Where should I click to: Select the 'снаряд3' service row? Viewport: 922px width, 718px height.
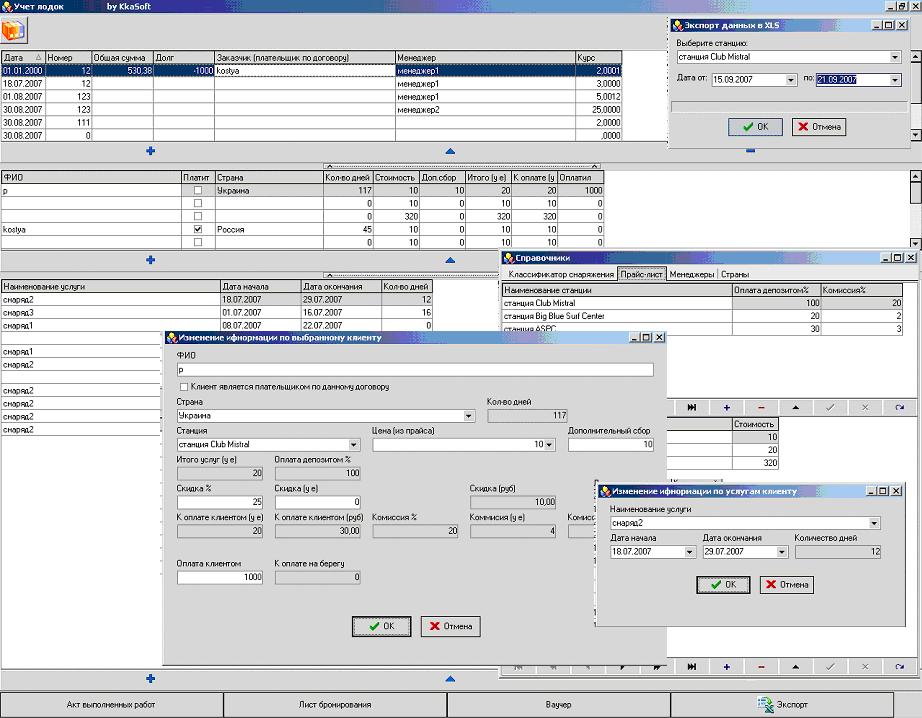coord(216,313)
